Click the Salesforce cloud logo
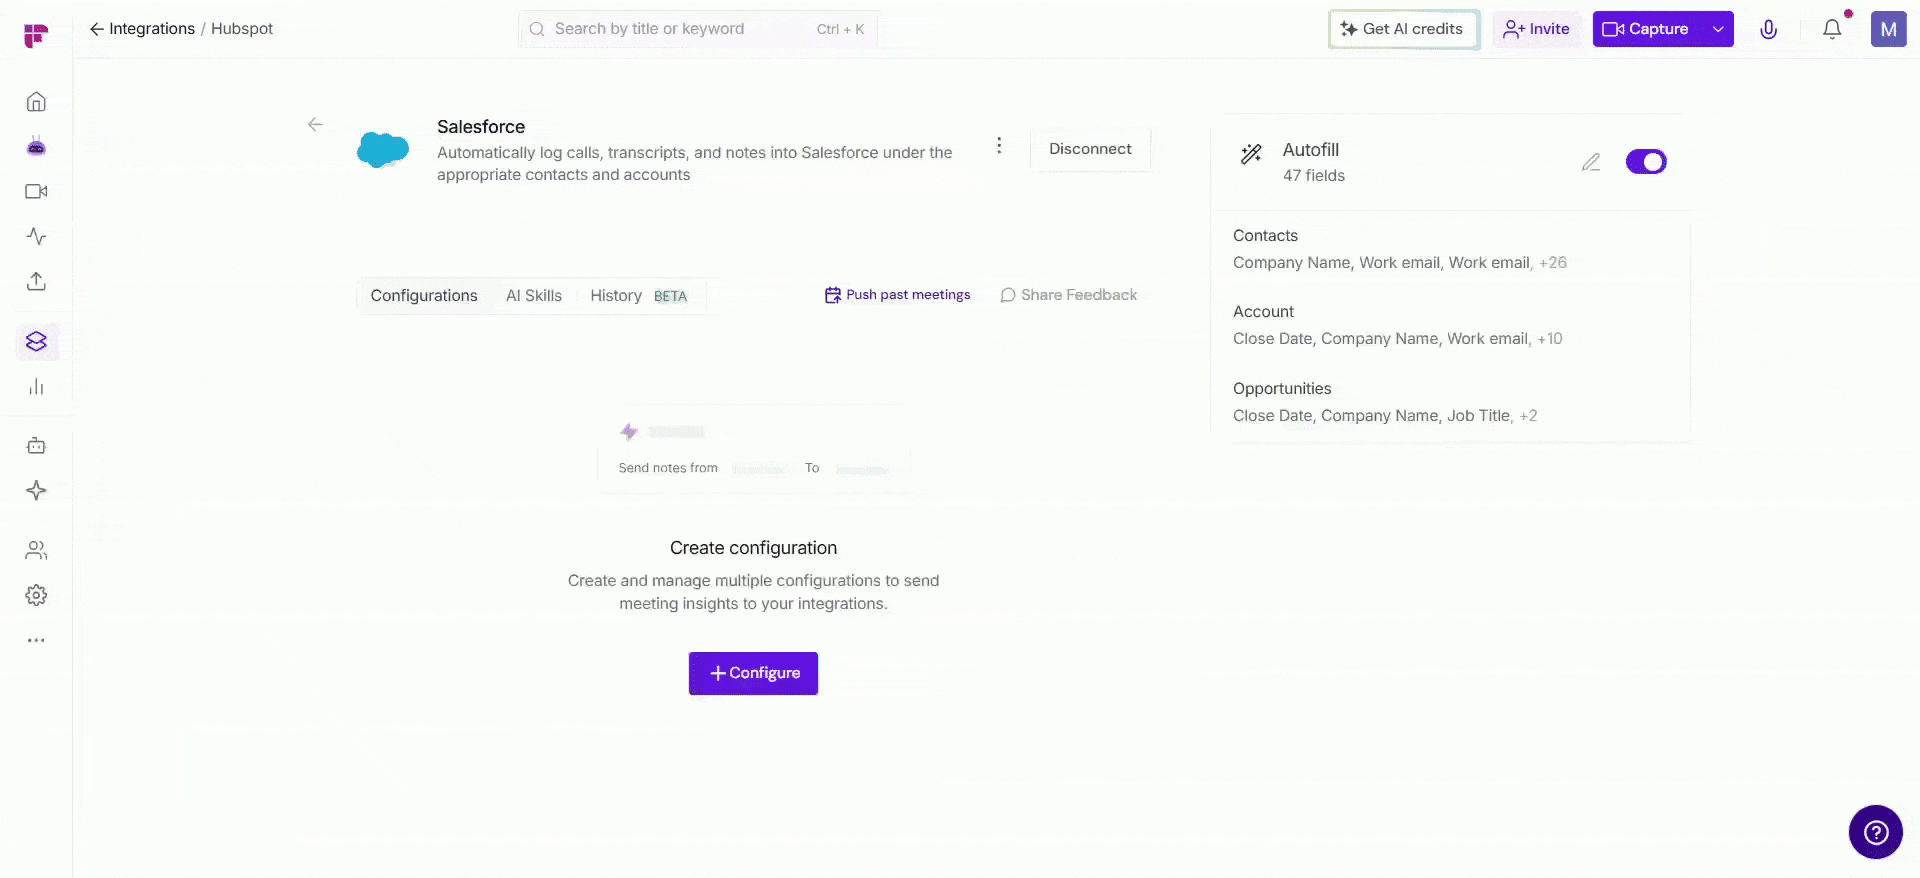 383,150
